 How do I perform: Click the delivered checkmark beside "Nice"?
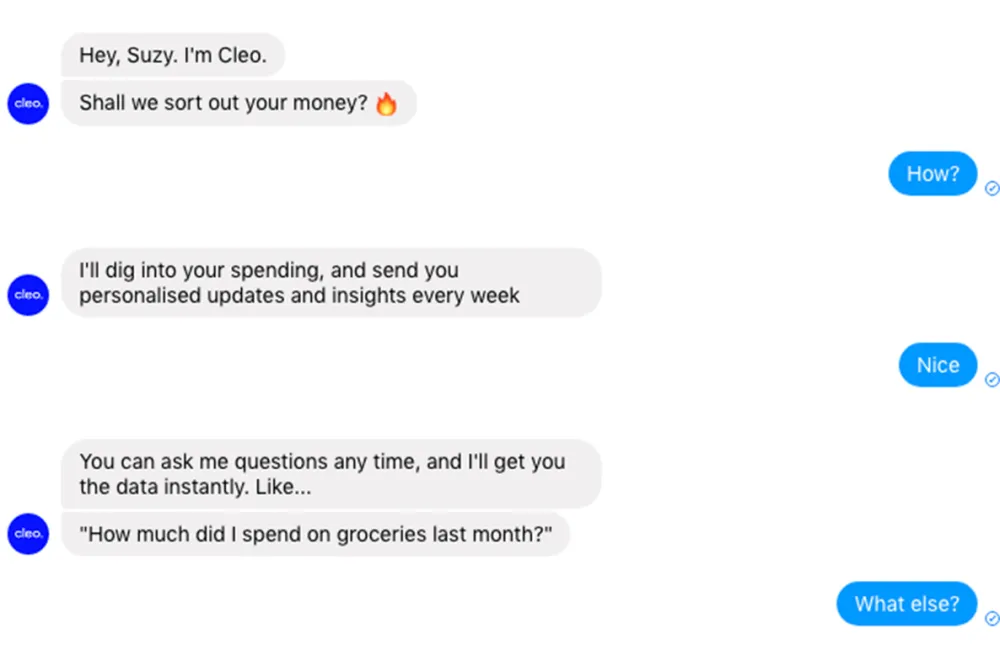[992, 380]
